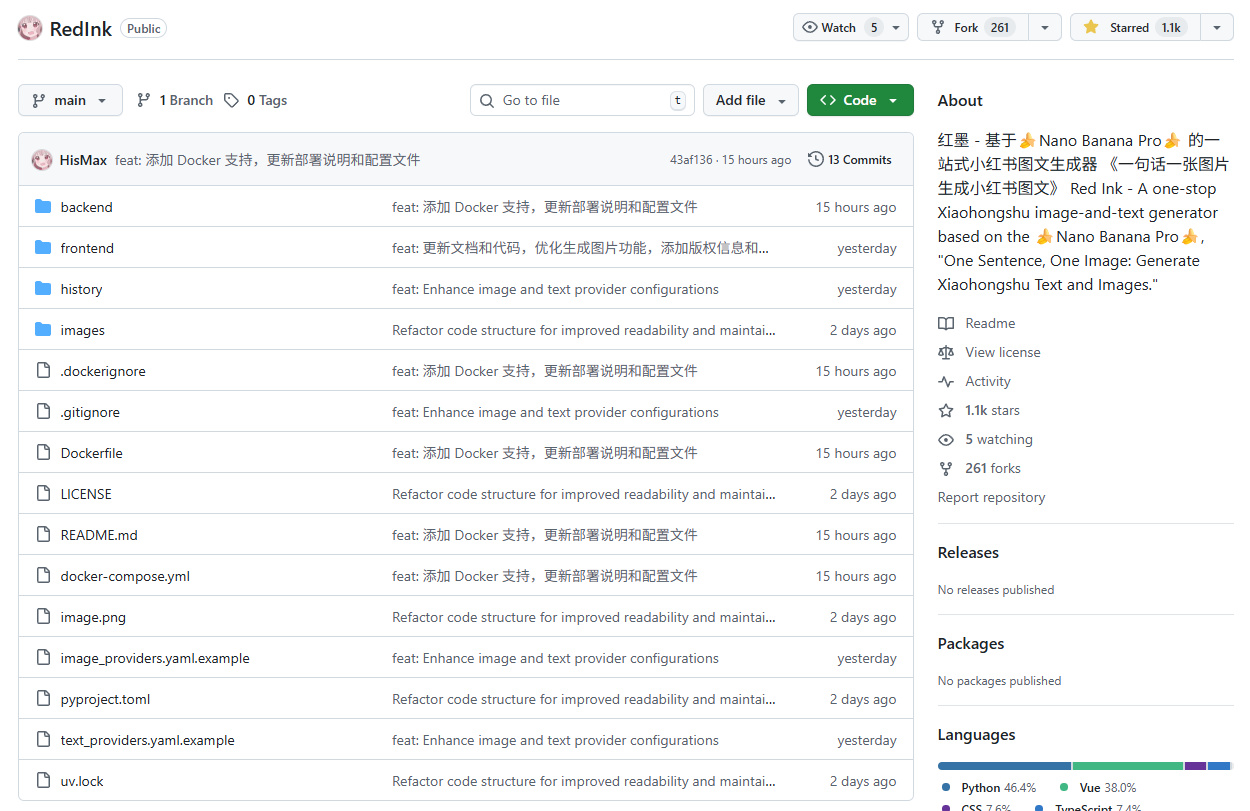Viewport: 1250px width, 811px height.
Task: Click the frontend folder icon
Action: [43, 248]
